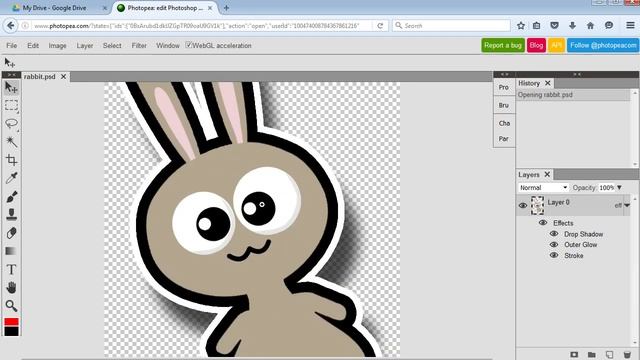The image size is (640, 360).
Task: Open the Select menu
Action: click(112, 46)
